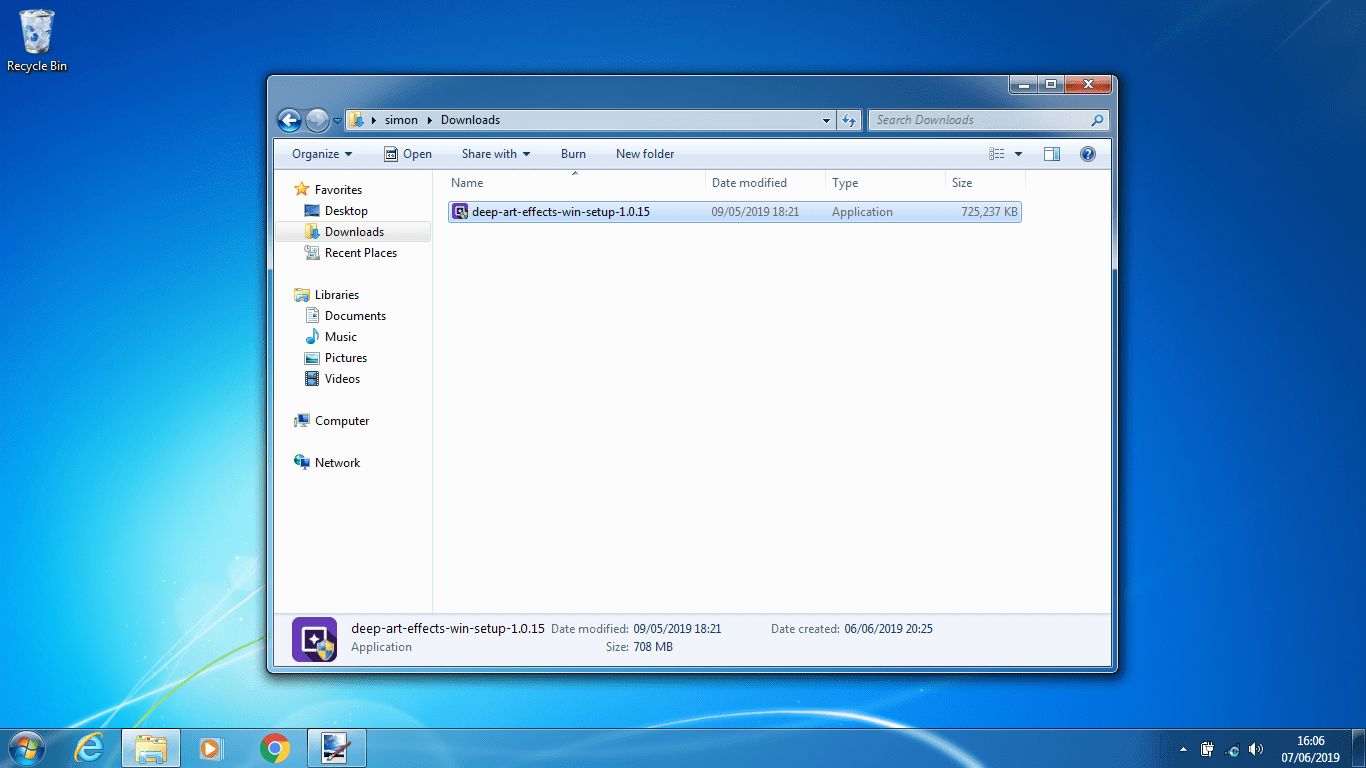Open Windows Explorer Help

[1088, 153]
